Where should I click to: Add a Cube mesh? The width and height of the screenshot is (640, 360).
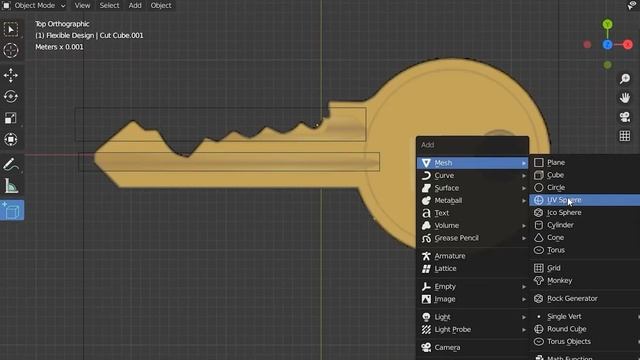[584, 175]
